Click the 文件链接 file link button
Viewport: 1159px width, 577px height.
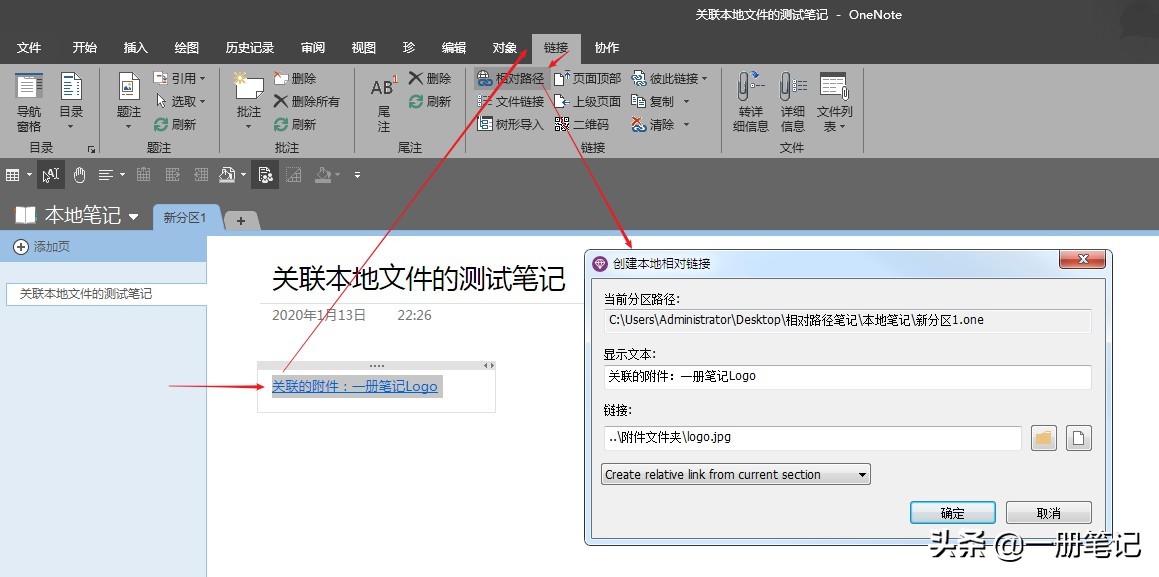pos(510,101)
